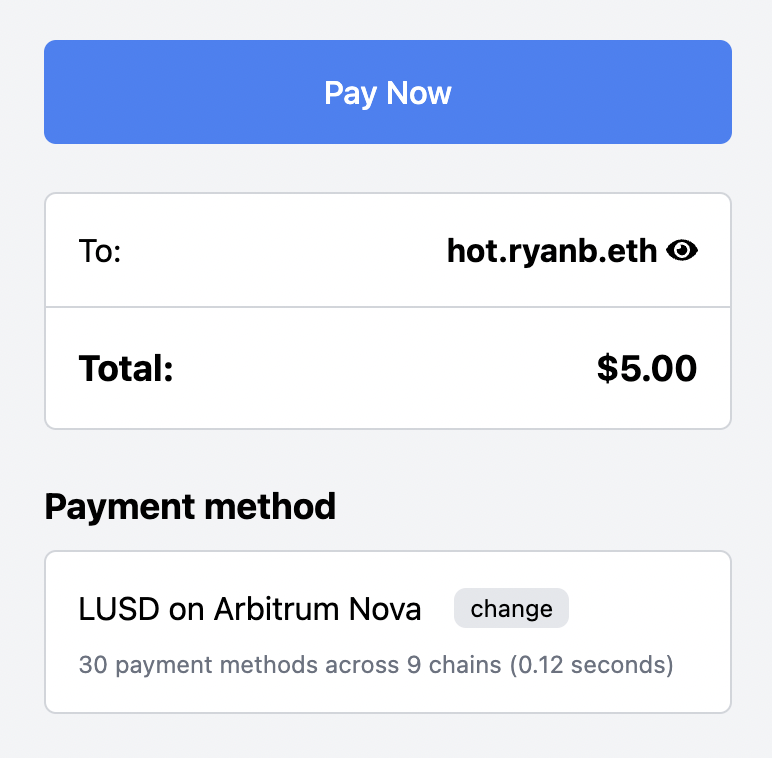Click the blue Pay Now button
772x758 pixels.
tap(387, 92)
